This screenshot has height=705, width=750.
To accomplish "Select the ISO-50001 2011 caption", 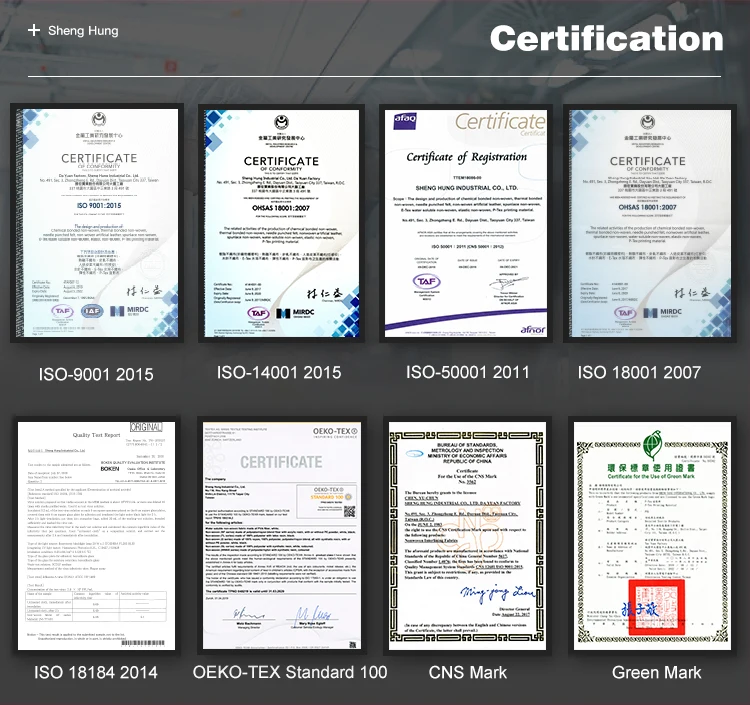I will coord(468,372).
